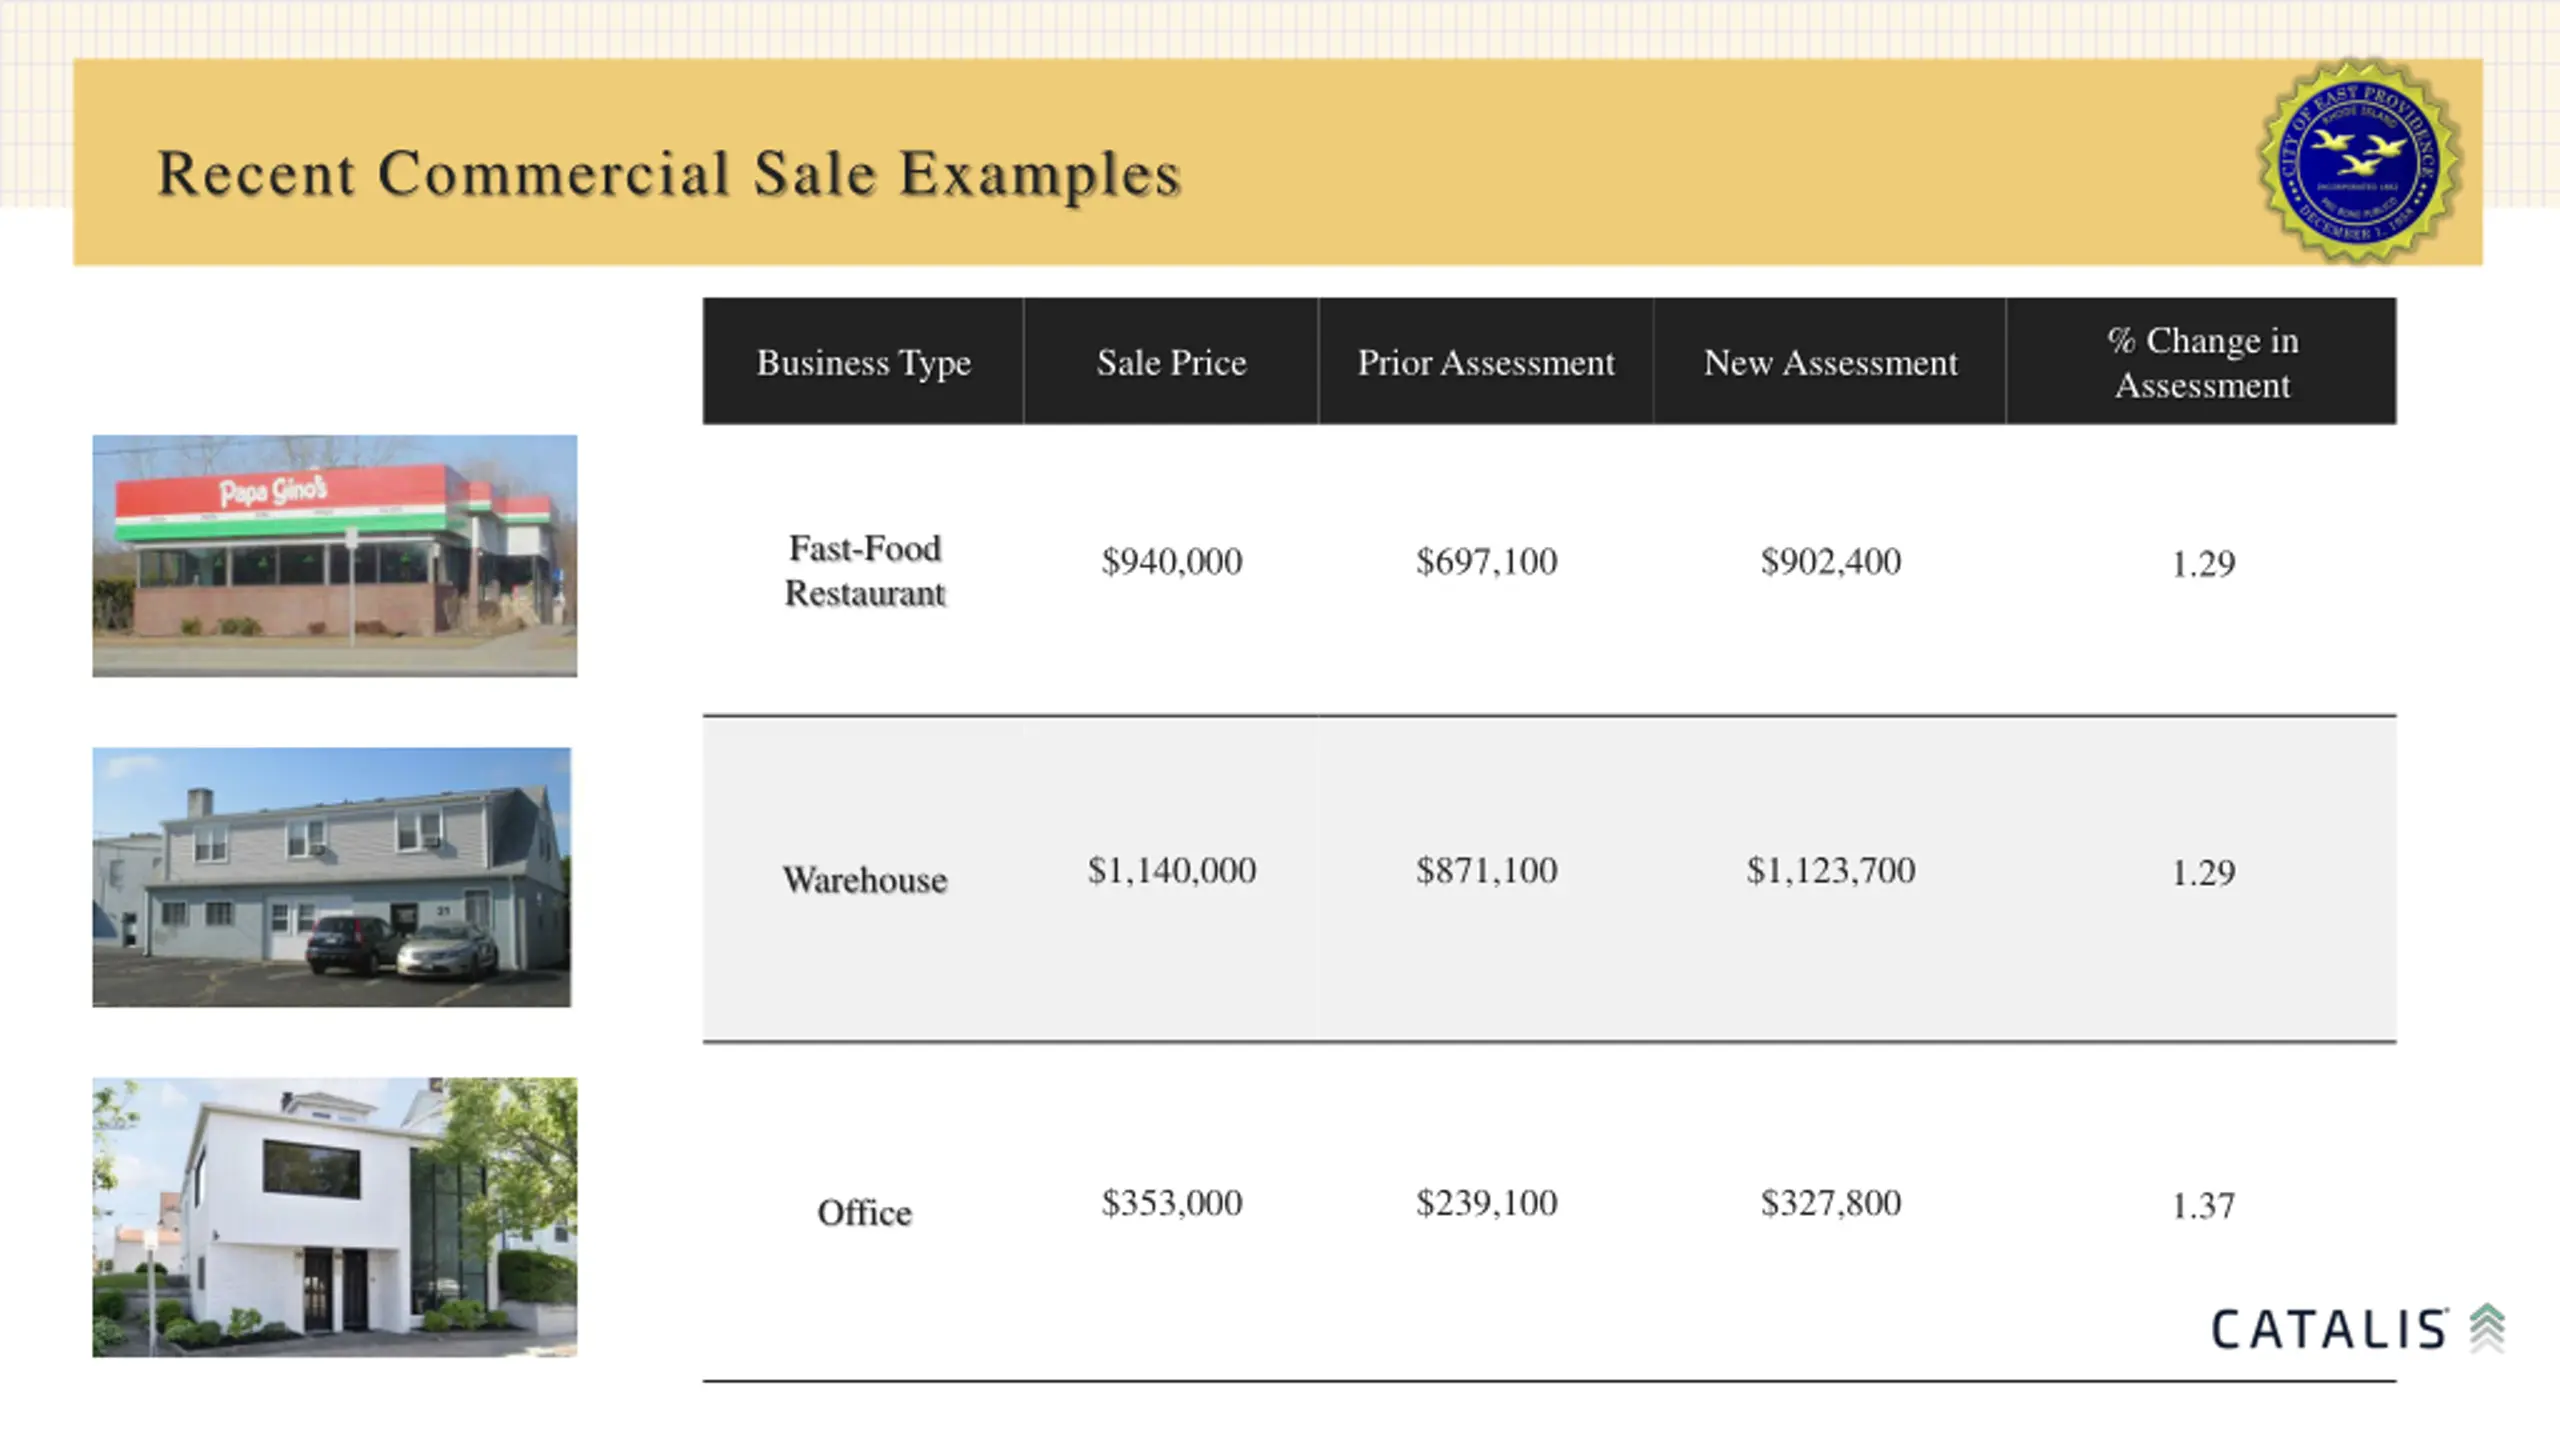The image size is (2560, 1440).
Task: Click the $1,123,700 new assessment value
Action: (x=1831, y=870)
